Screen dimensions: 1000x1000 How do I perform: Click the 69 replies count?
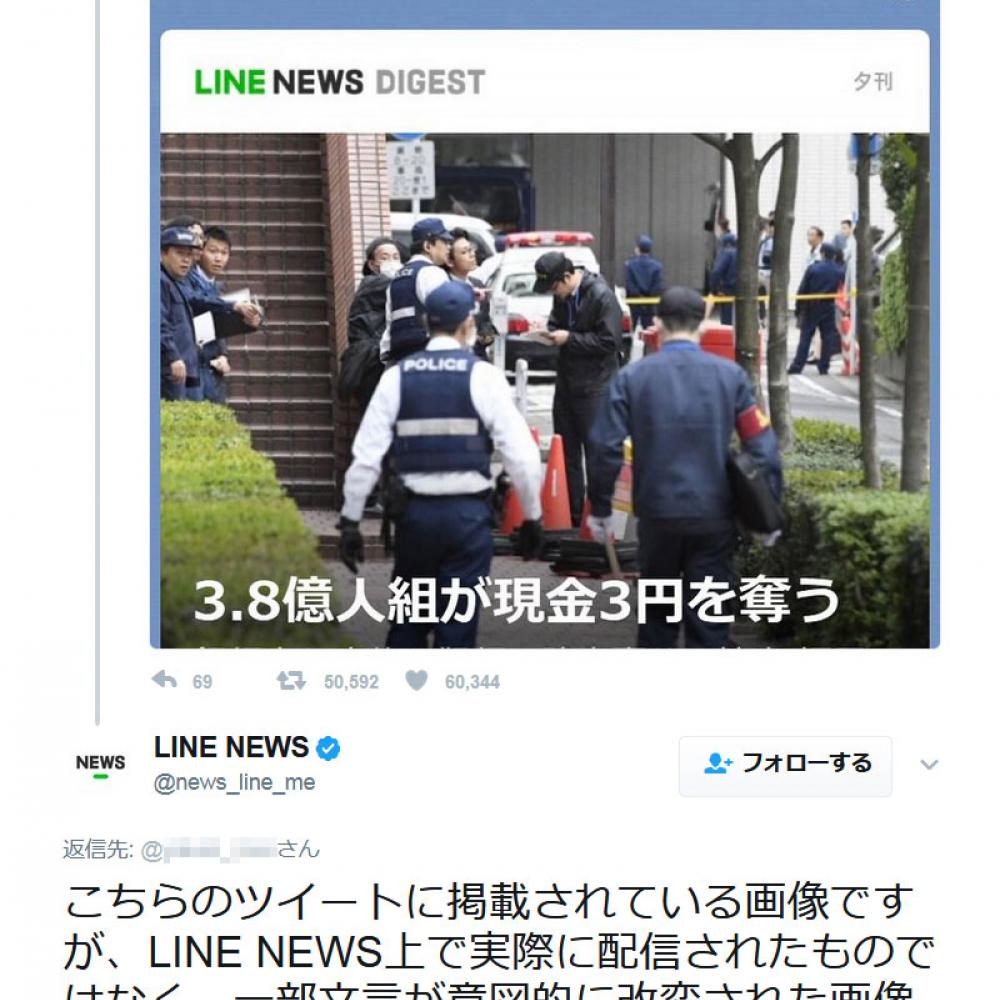tap(202, 682)
